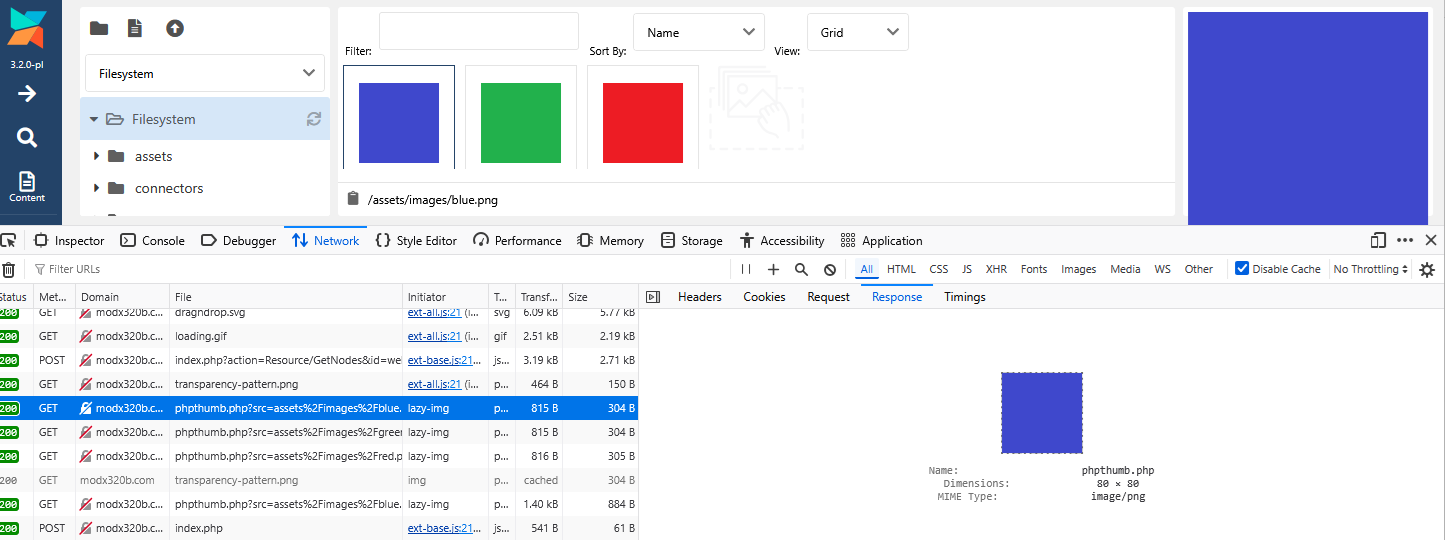Screen dimensions: 1445x540
Task: Switch to the Console devtools tab
Action: point(153,241)
